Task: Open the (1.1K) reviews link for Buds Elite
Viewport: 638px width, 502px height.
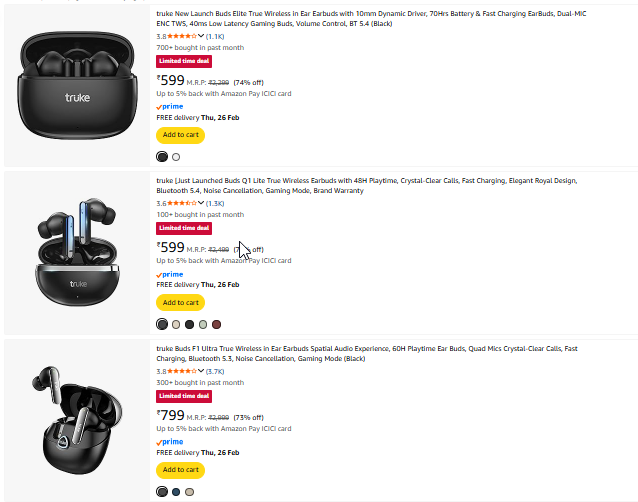Action: (215, 36)
